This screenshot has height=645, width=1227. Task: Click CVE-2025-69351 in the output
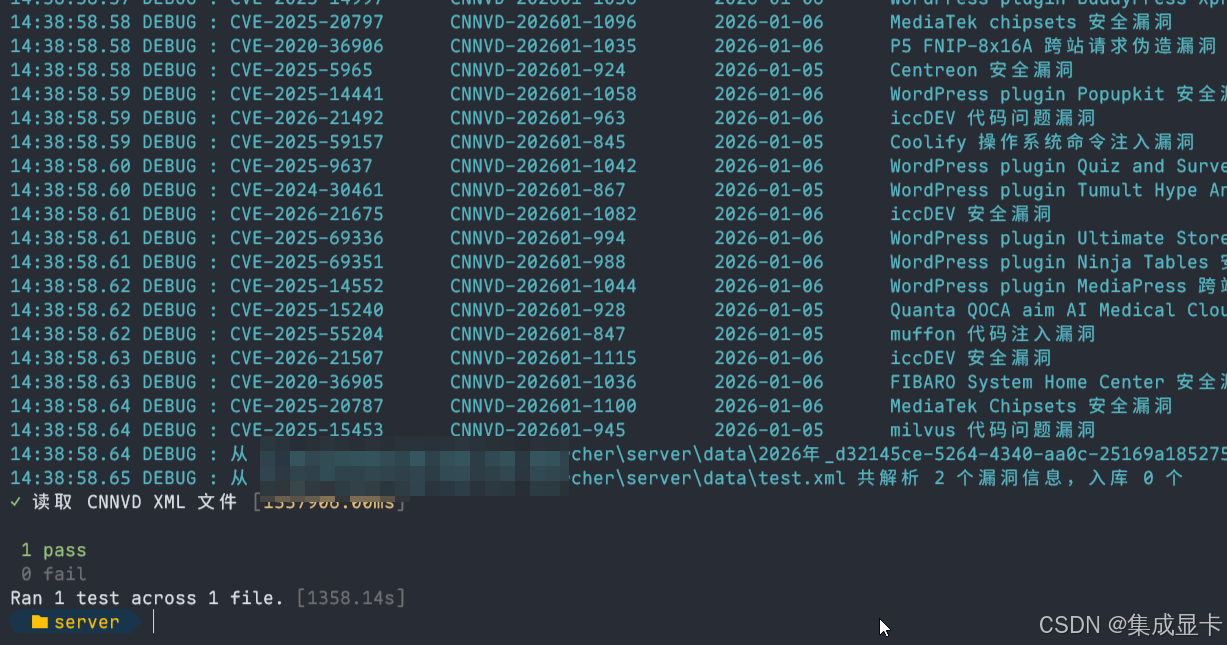click(x=306, y=262)
